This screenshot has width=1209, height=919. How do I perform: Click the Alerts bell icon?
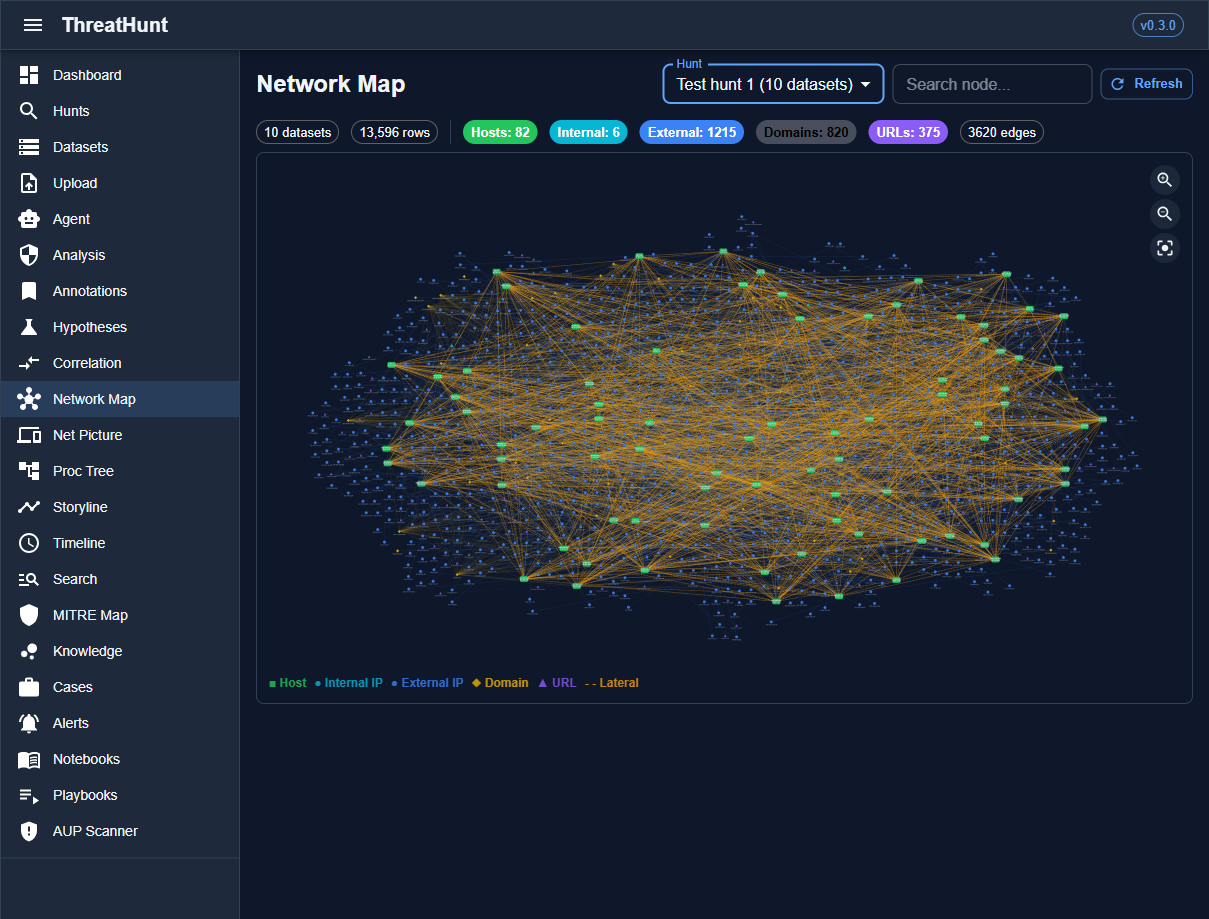click(x=29, y=723)
